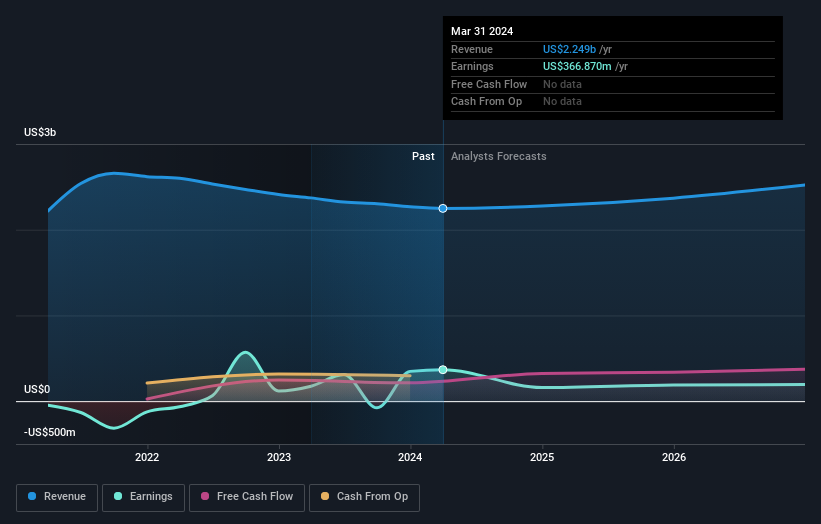Click the blue Revenue legend dot

32,496
